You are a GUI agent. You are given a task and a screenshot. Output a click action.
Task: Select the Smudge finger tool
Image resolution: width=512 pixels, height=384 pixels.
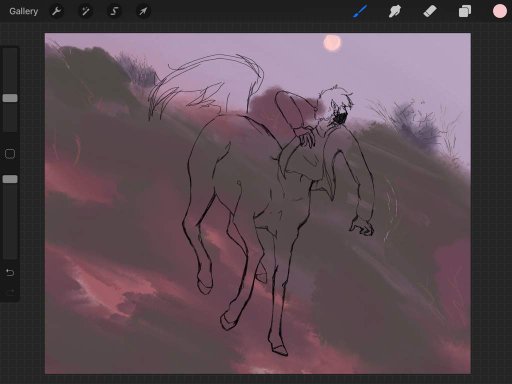395,11
